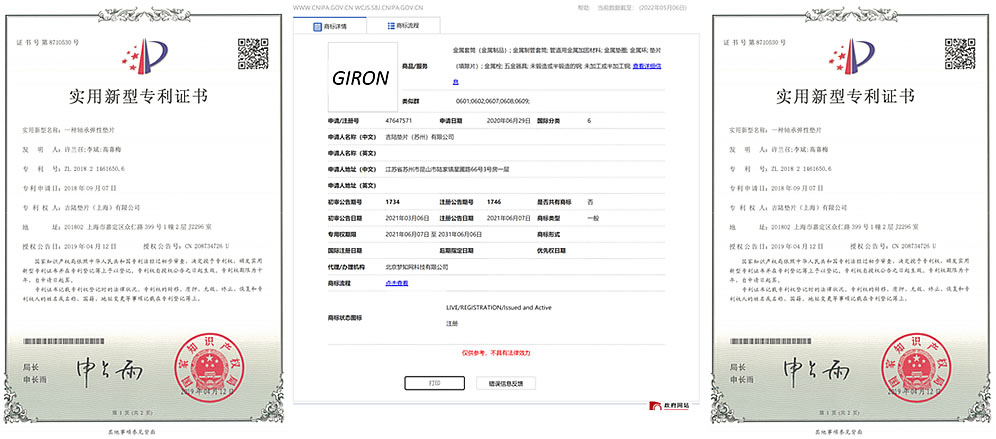Click preliminary announcement issue 1734
Image resolution: width=996 pixels, height=439 pixels.
(x=391, y=201)
